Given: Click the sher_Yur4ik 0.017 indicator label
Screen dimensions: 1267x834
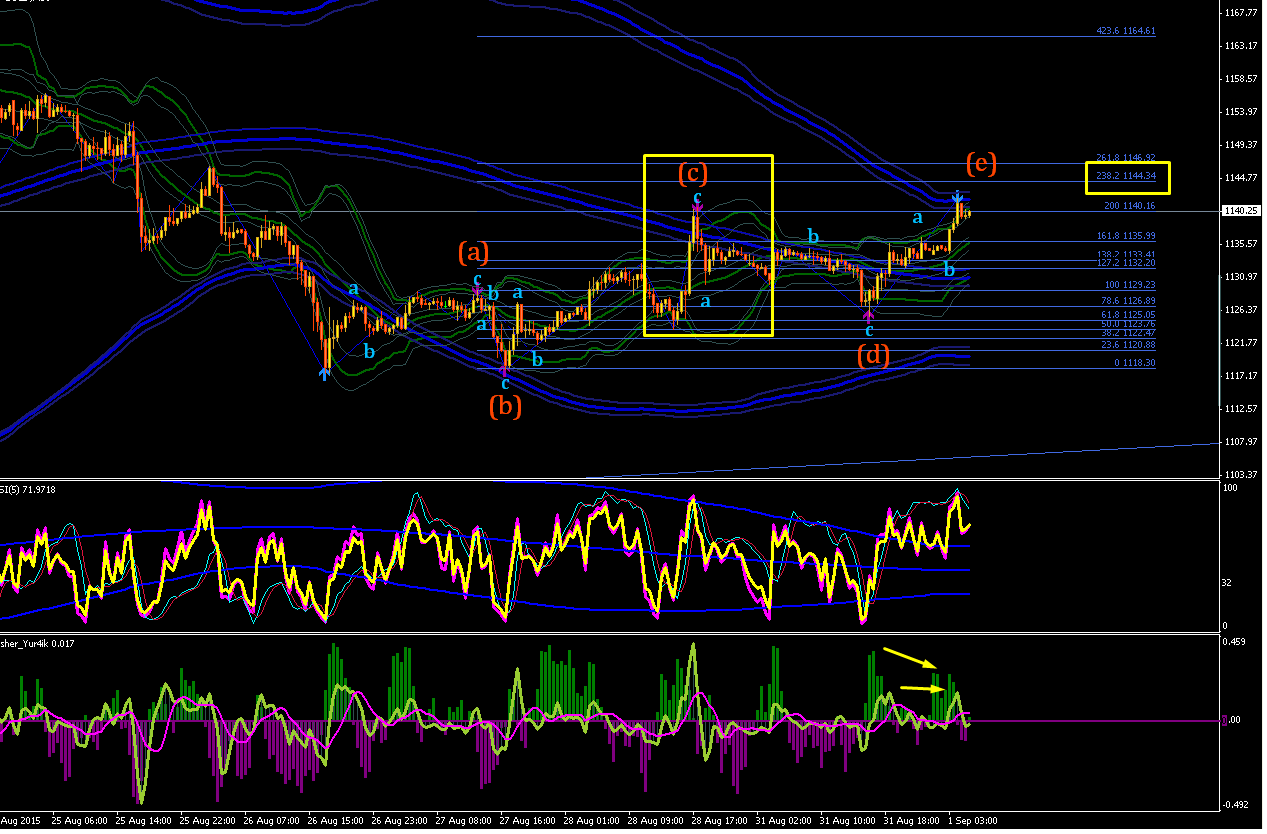Looking at the screenshot, I should click(38, 643).
